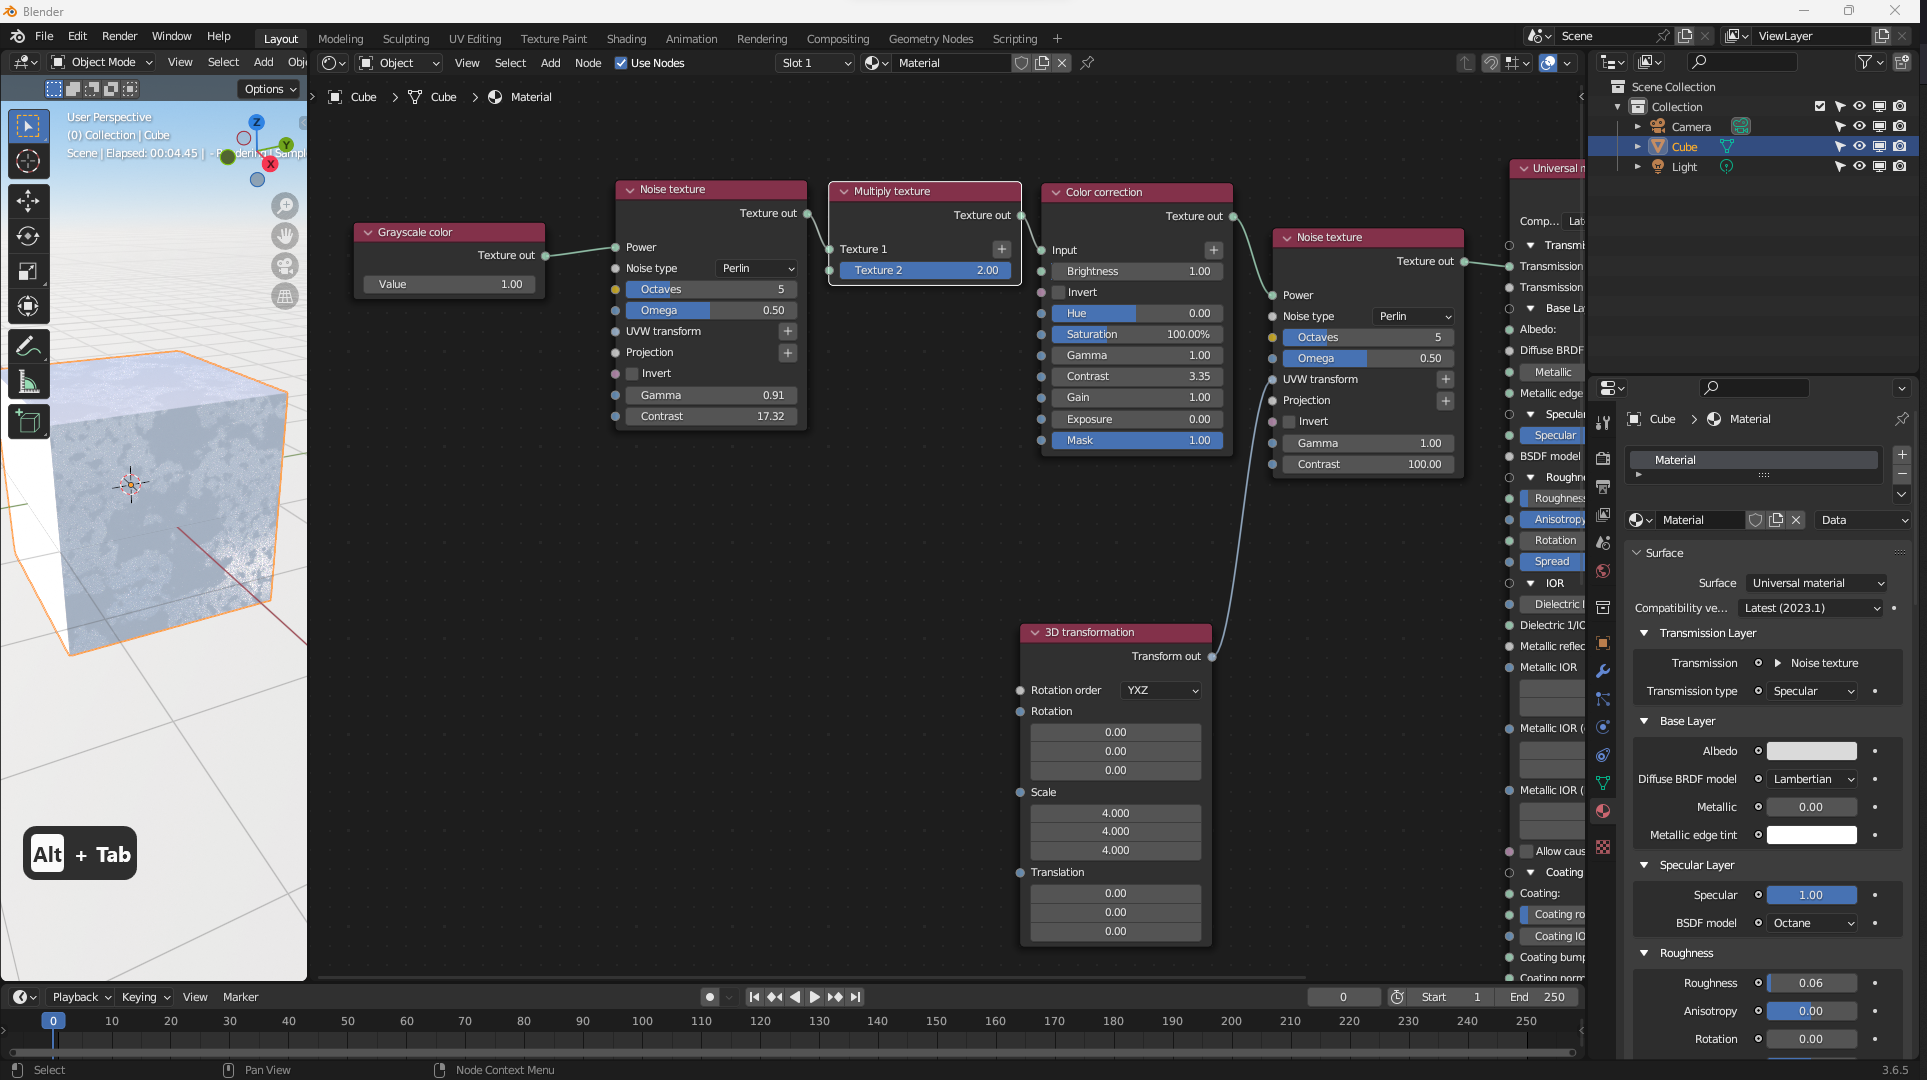Open the Modifiers wrench properties tab
The width and height of the screenshot is (1927, 1080).
[1603, 671]
